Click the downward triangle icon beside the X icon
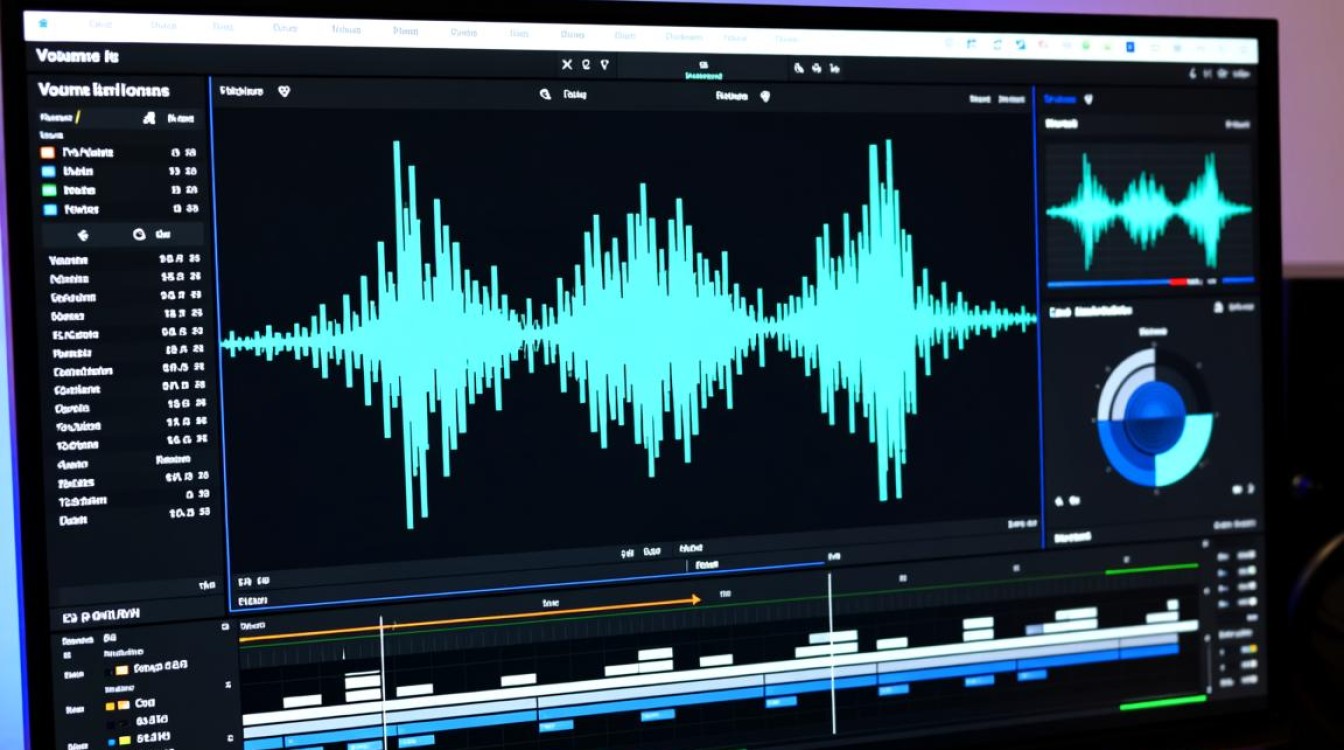Image resolution: width=1344 pixels, height=750 pixels. click(604, 65)
